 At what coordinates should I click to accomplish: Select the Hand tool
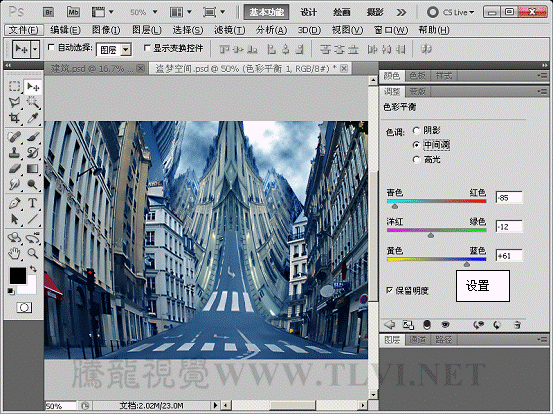[14, 253]
